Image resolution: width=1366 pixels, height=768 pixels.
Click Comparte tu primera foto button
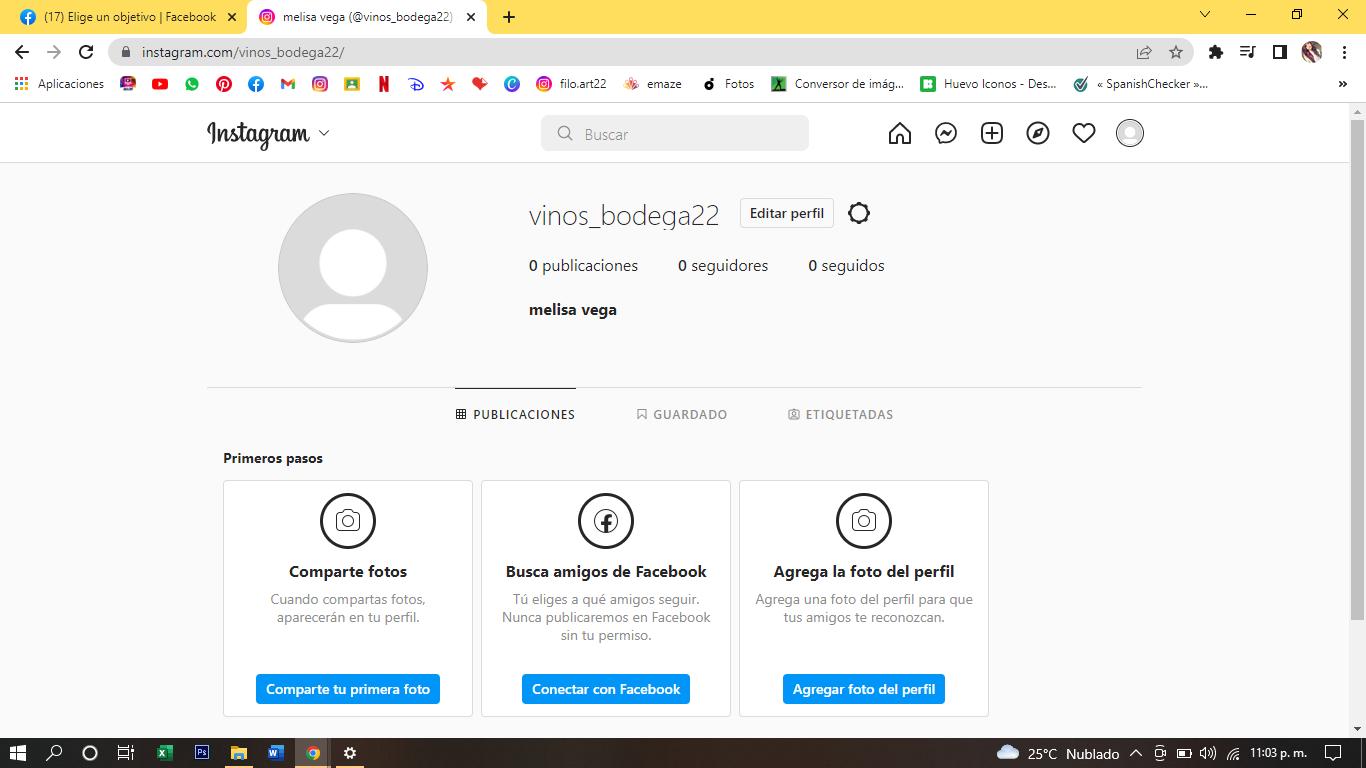(348, 689)
